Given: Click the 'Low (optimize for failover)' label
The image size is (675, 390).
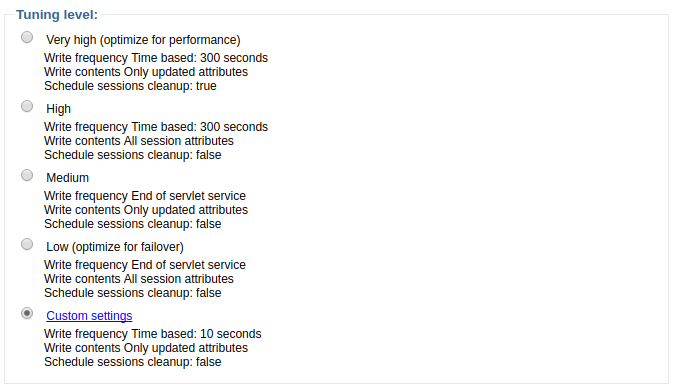Looking at the screenshot, I should (115, 247).
